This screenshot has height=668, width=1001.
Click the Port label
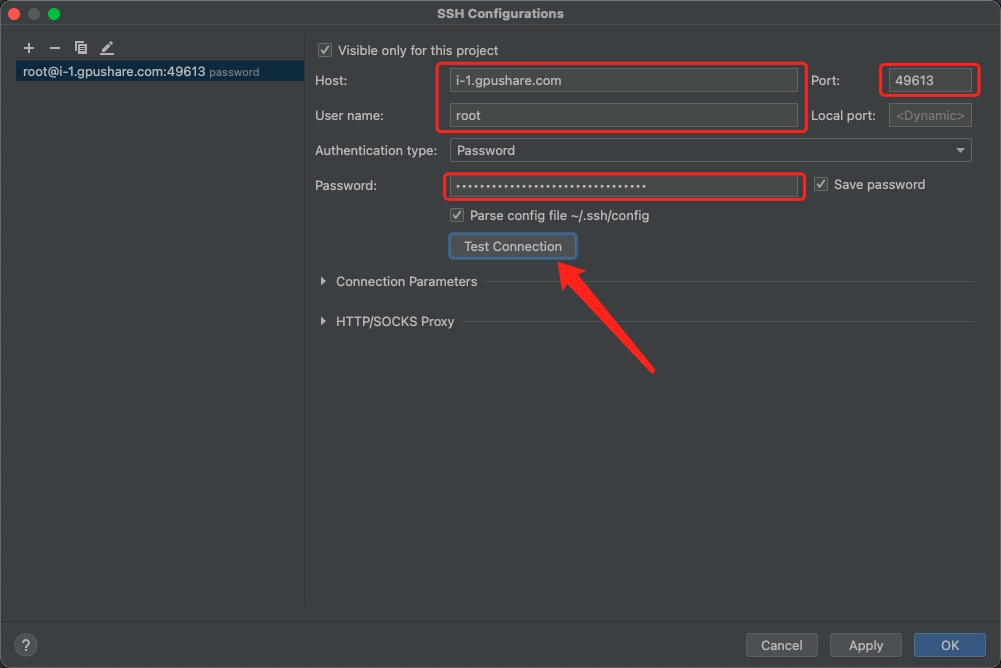[825, 80]
